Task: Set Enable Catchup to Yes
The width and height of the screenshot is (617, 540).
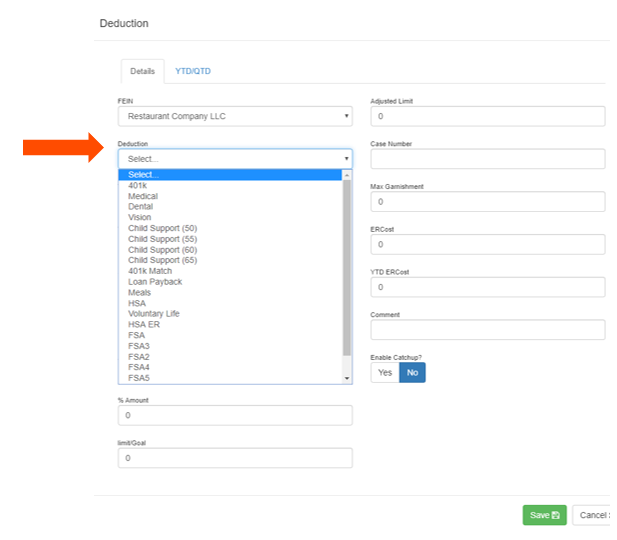Action: pos(385,373)
